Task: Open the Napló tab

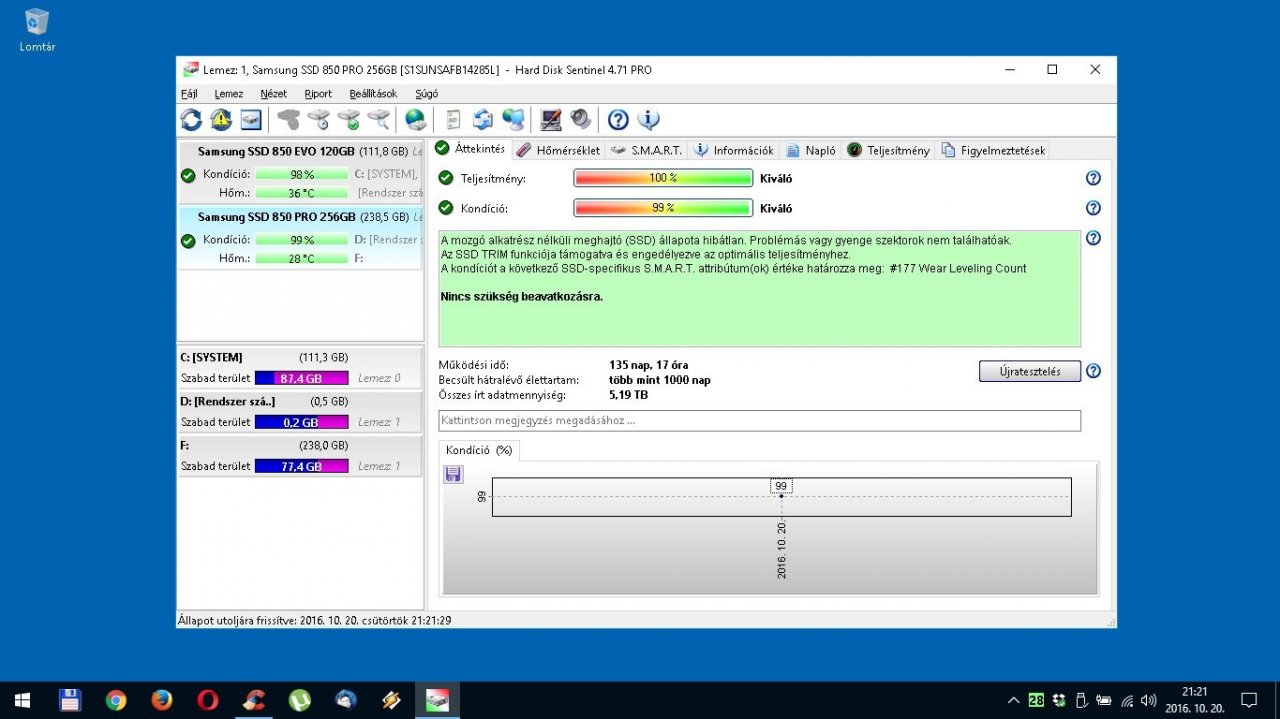Action: [x=810, y=150]
